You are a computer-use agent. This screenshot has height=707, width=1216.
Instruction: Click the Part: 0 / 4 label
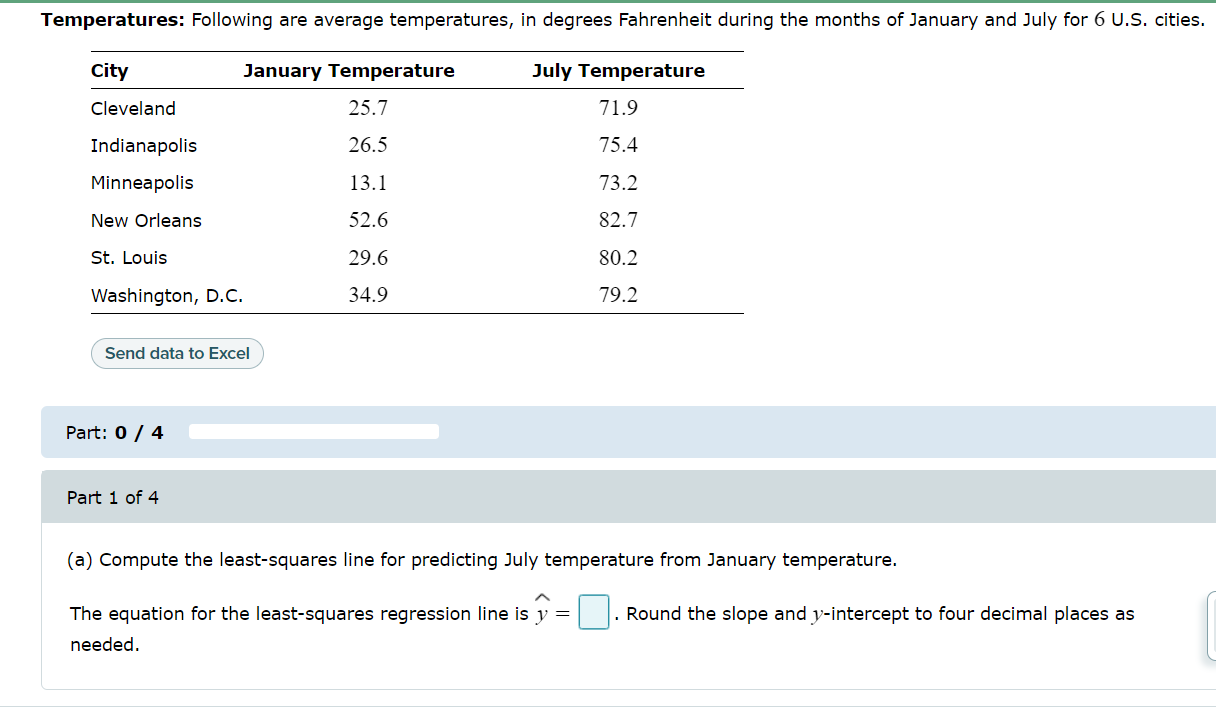pos(115,431)
